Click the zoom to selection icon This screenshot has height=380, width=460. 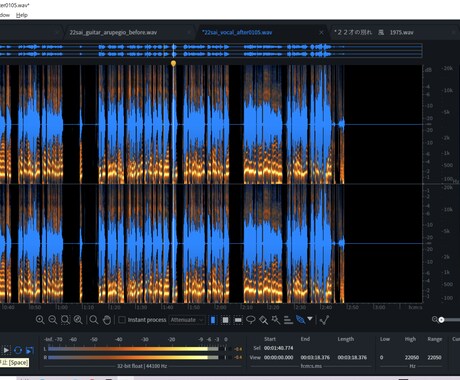tap(65, 320)
